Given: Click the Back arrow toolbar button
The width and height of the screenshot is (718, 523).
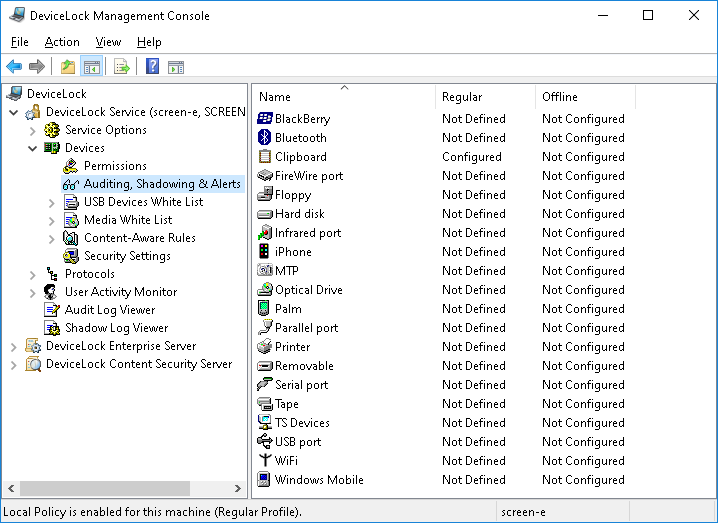Looking at the screenshot, I should [x=14, y=67].
